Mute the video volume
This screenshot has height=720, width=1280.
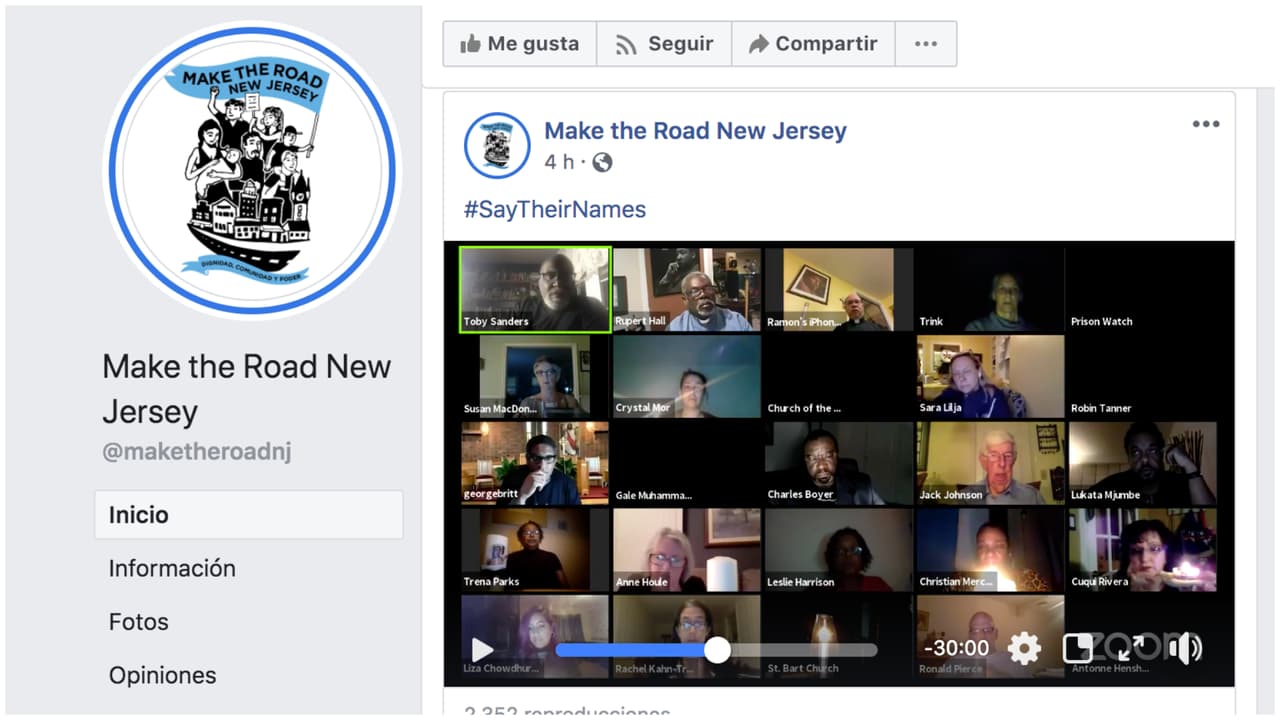coord(1185,649)
